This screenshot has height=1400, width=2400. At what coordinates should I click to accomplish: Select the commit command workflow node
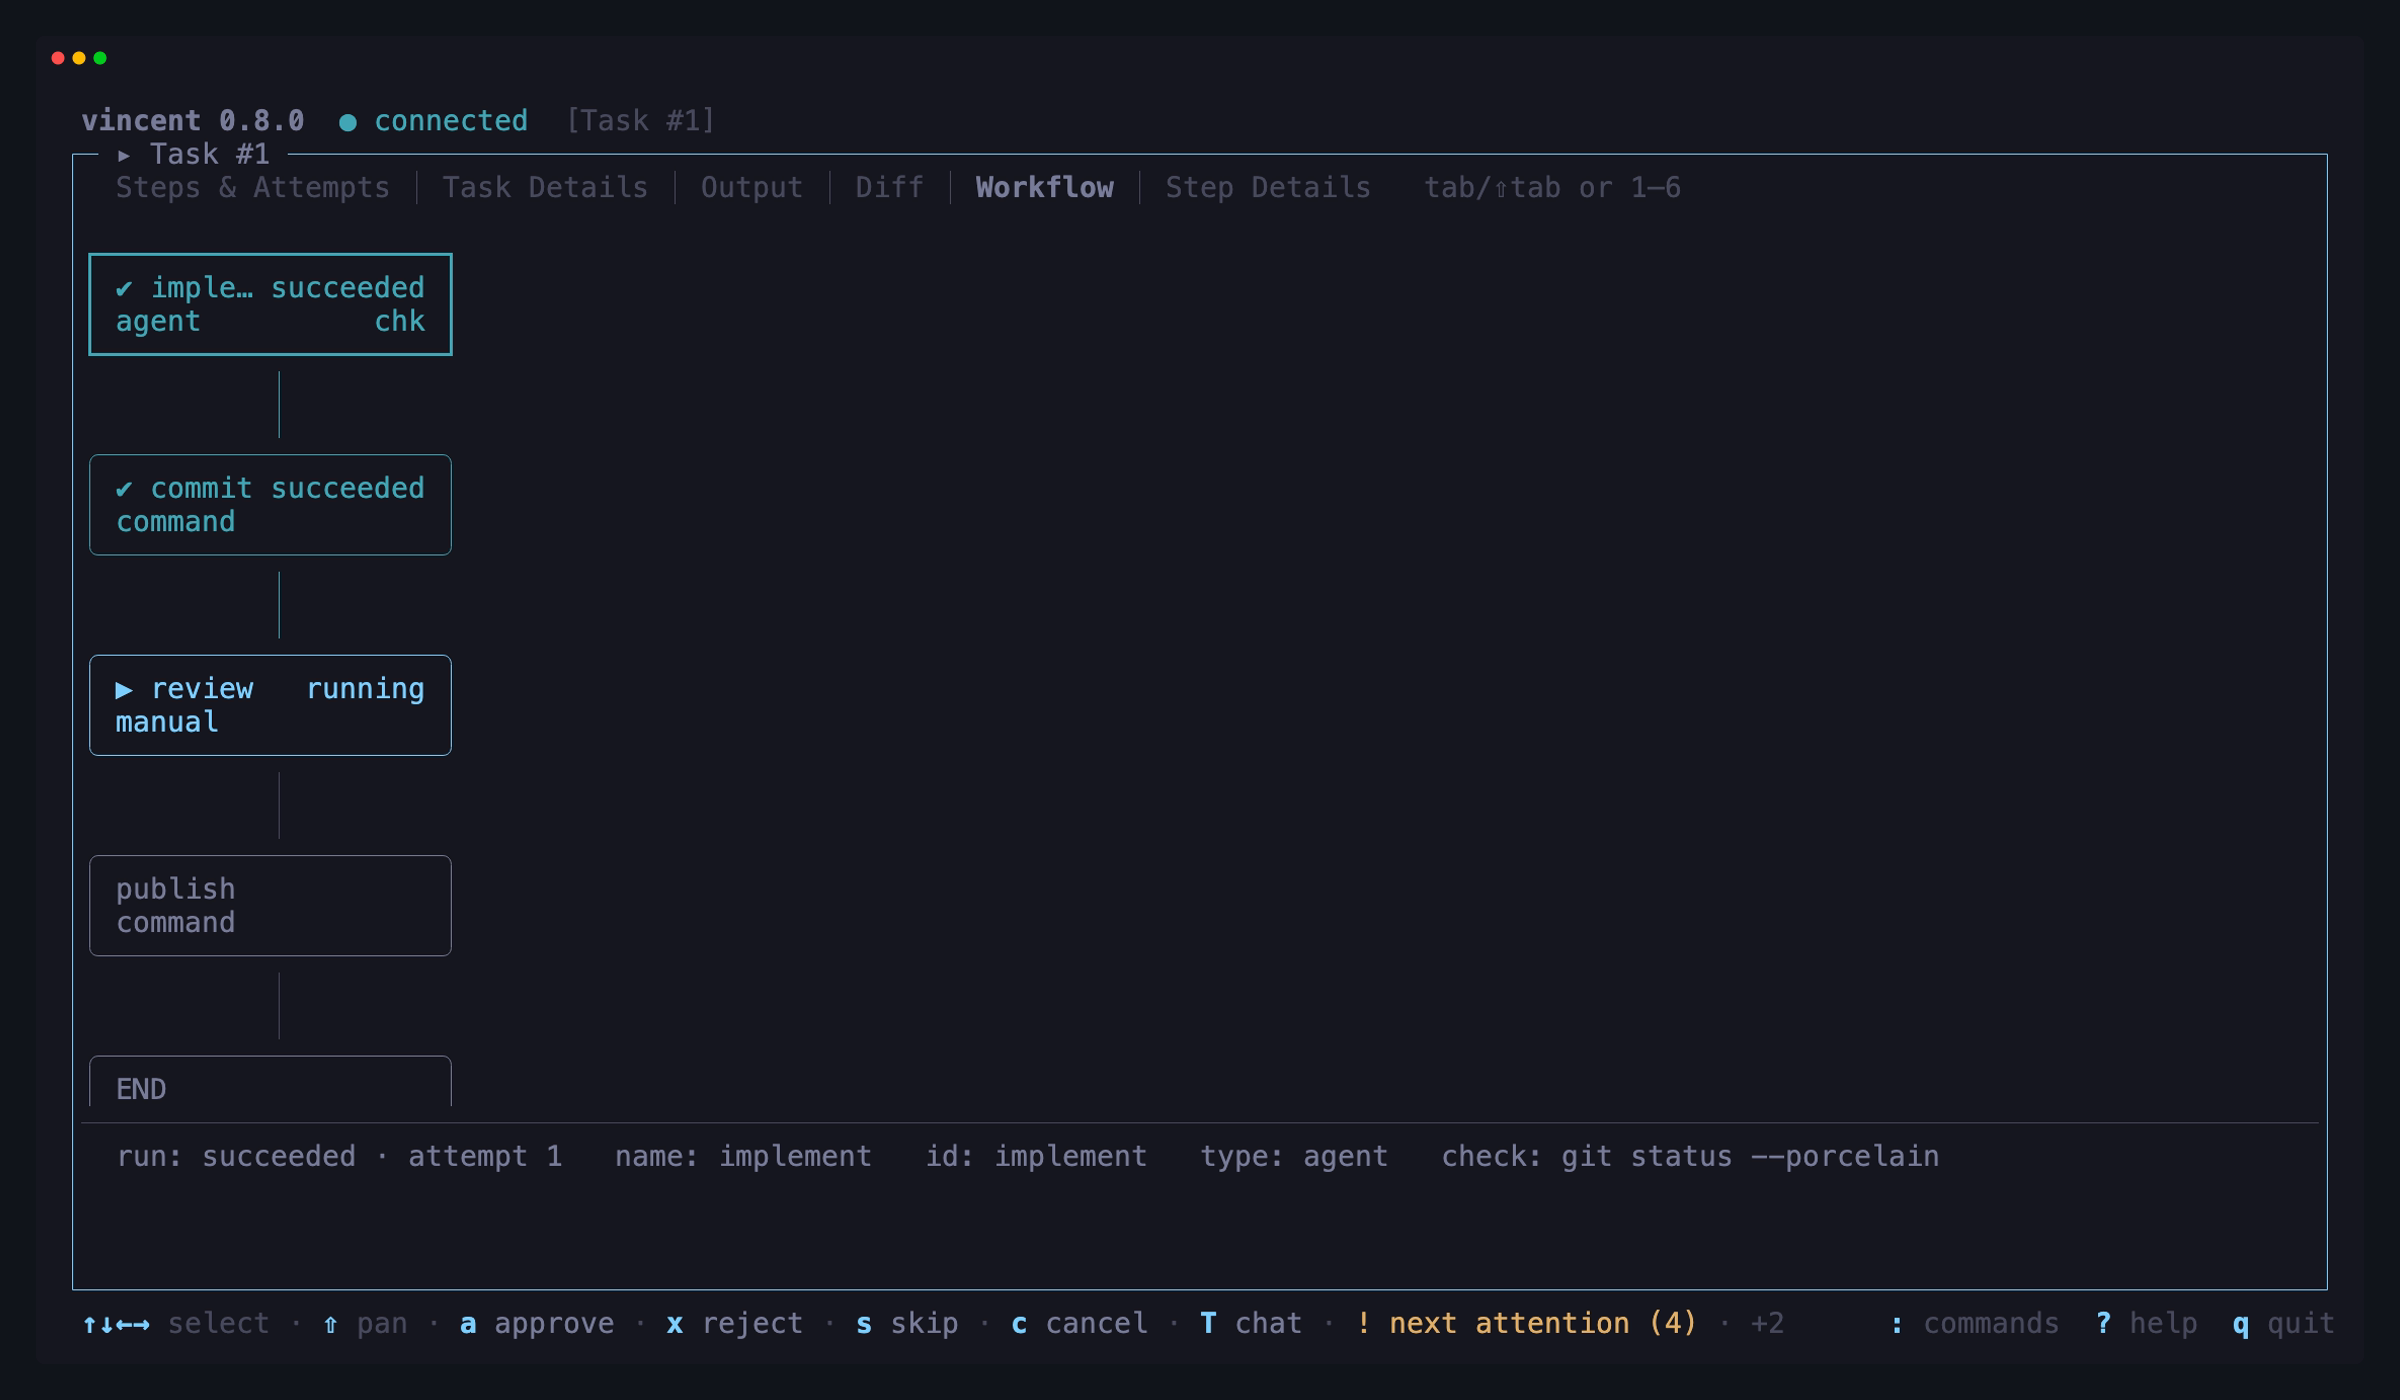(x=270, y=505)
